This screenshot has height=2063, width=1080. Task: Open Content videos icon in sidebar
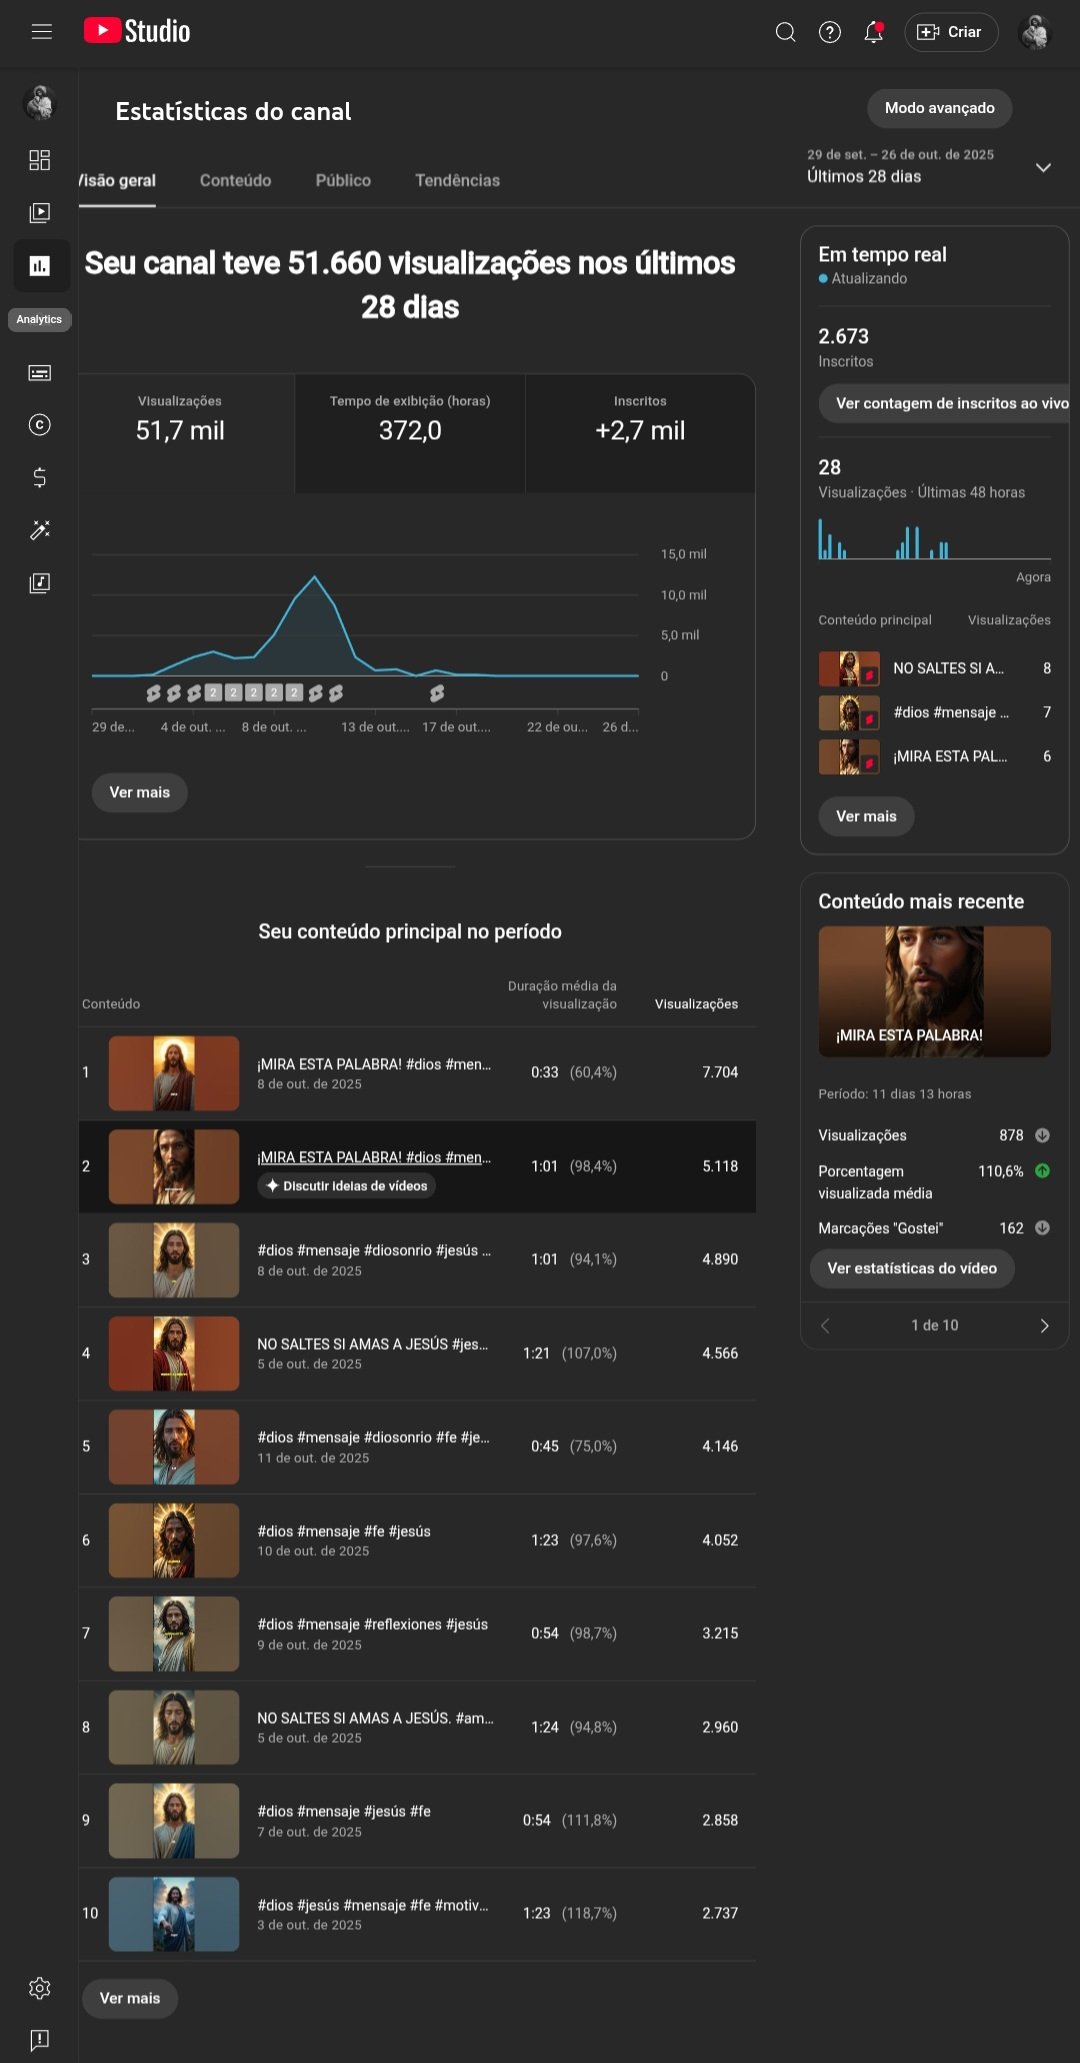click(x=40, y=212)
